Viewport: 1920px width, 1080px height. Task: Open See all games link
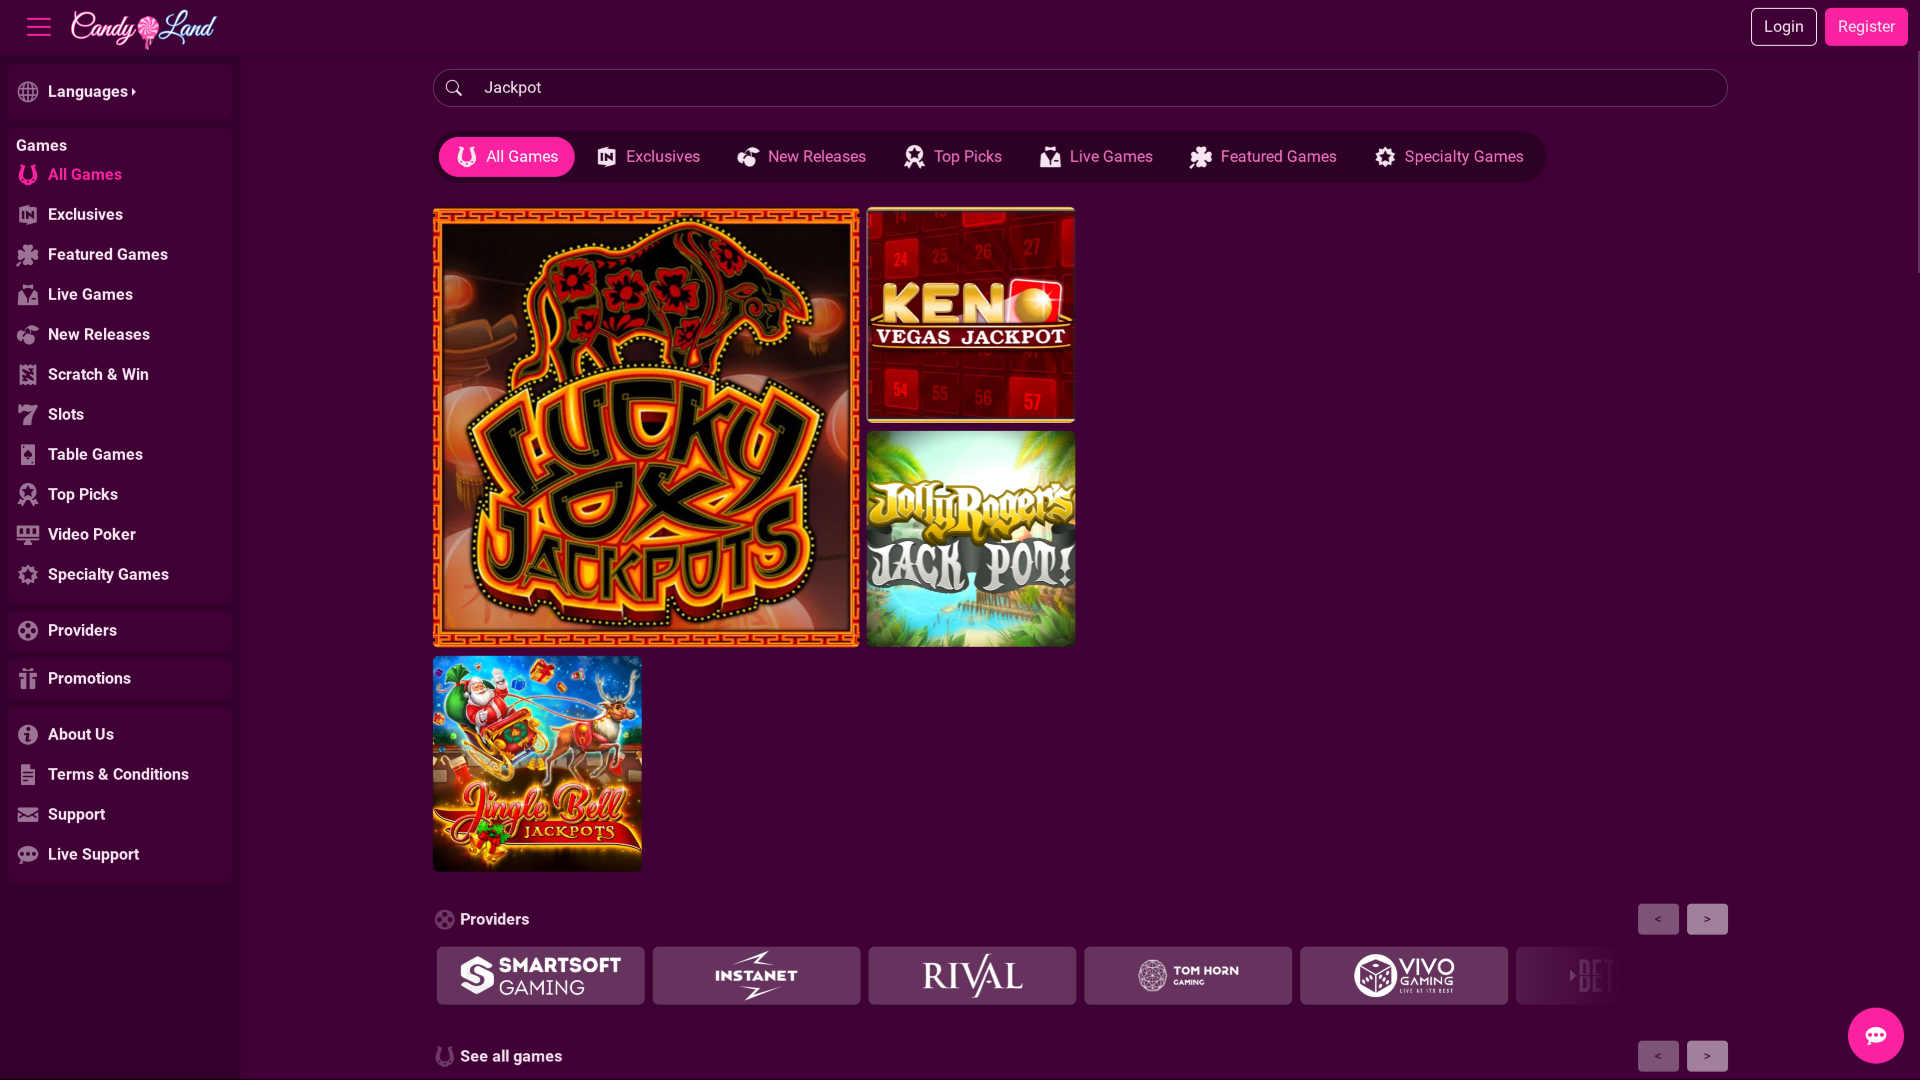[x=510, y=1055]
